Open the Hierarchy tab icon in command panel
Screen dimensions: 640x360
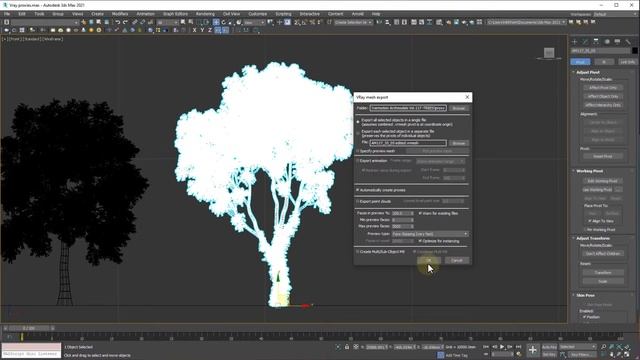[x=596, y=42]
